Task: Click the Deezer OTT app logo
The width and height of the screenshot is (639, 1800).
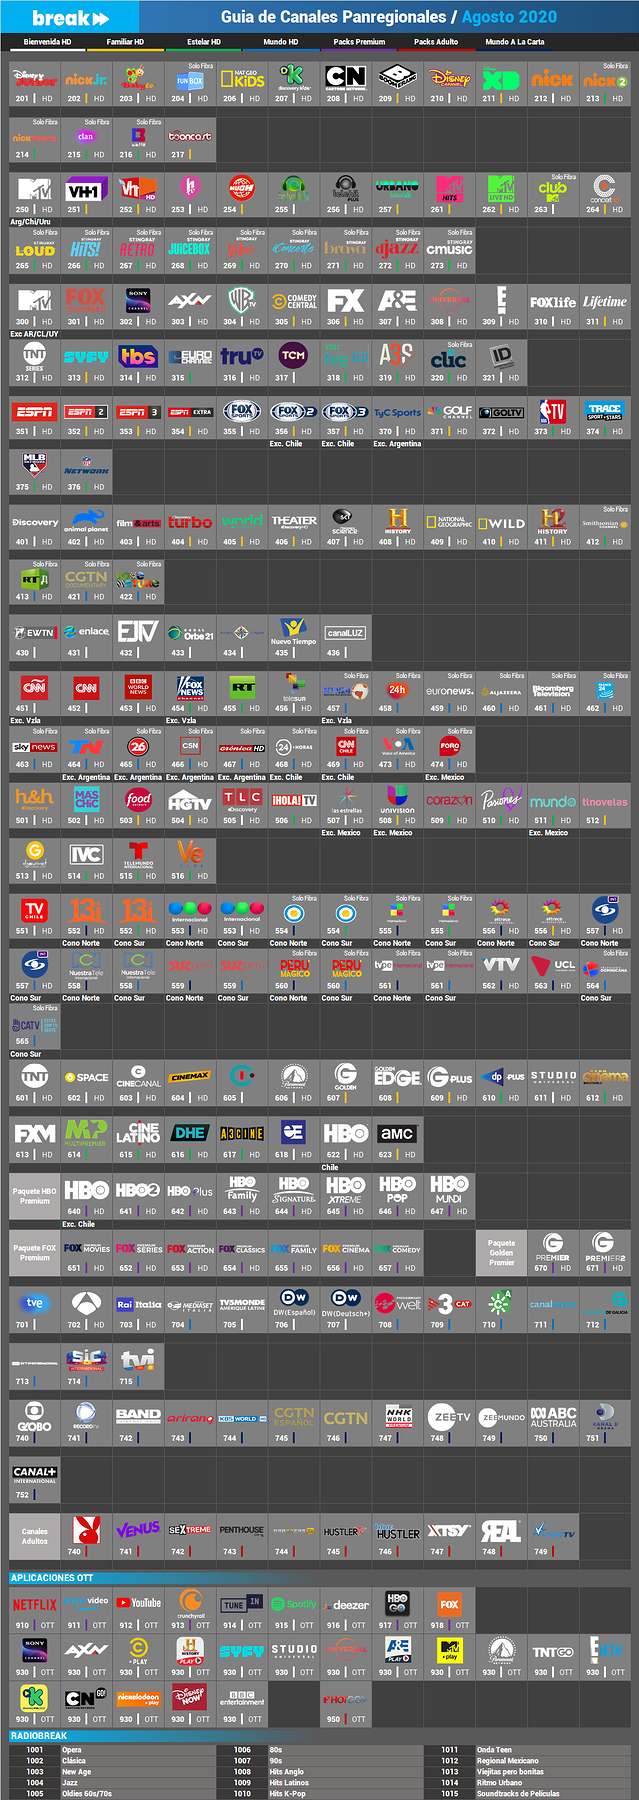Action: tap(345, 1604)
